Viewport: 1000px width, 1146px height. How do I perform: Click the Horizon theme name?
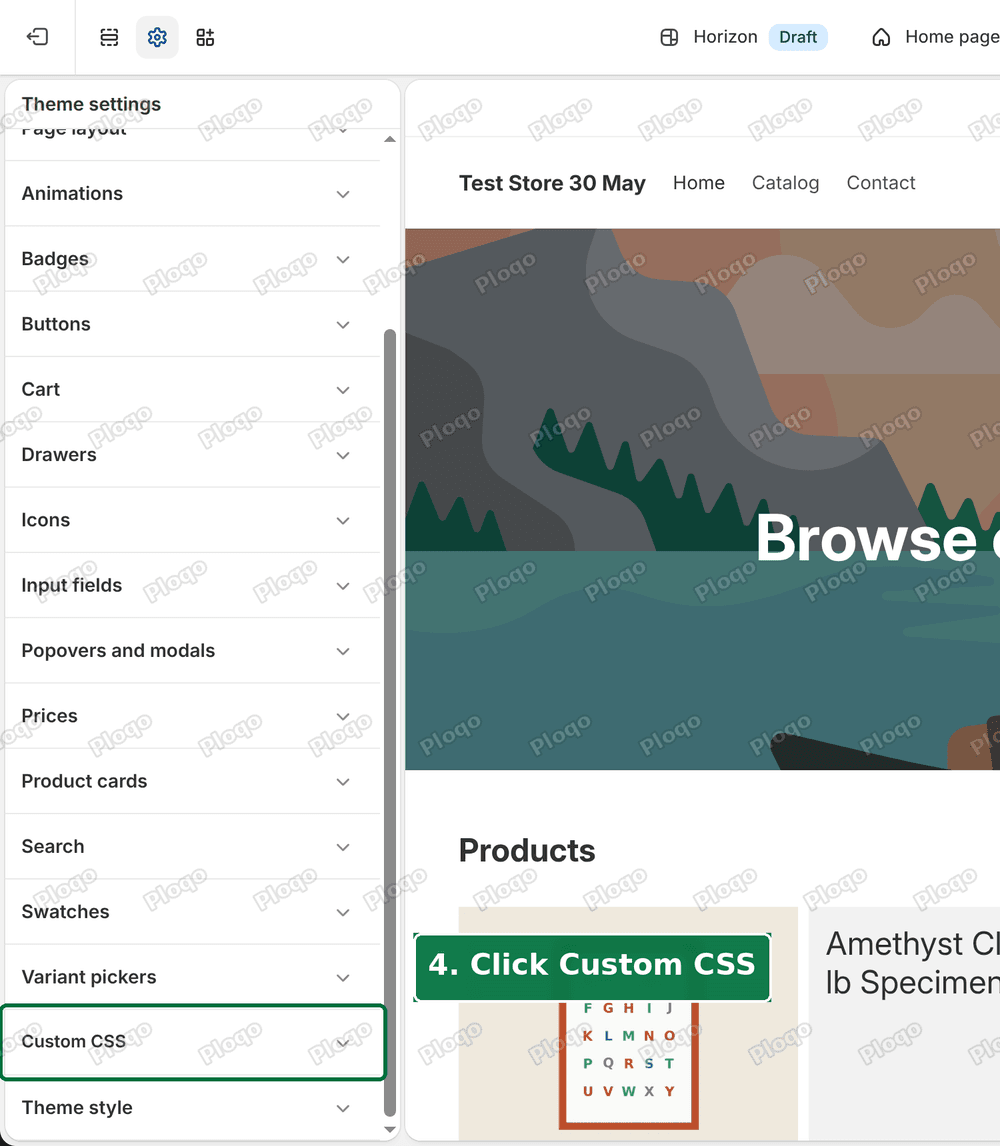pyautogui.click(x=725, y=37)
